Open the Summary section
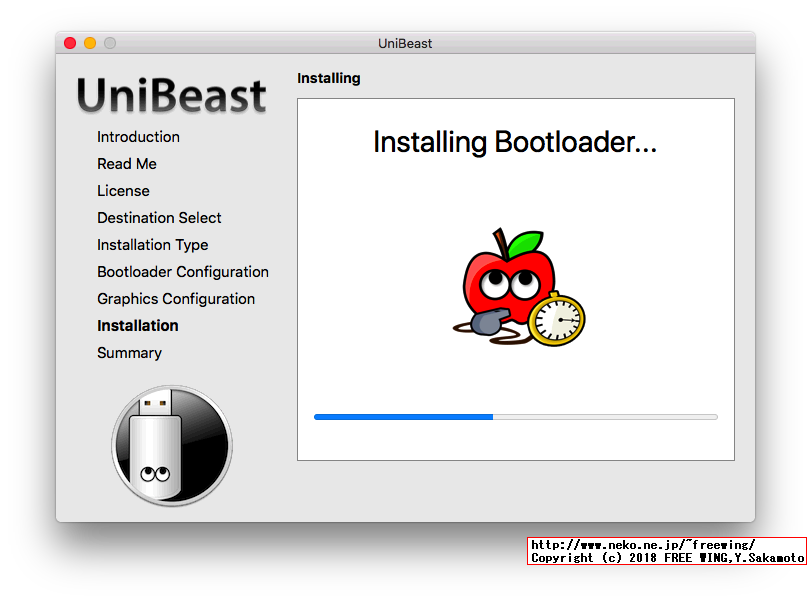 (129, 352)
